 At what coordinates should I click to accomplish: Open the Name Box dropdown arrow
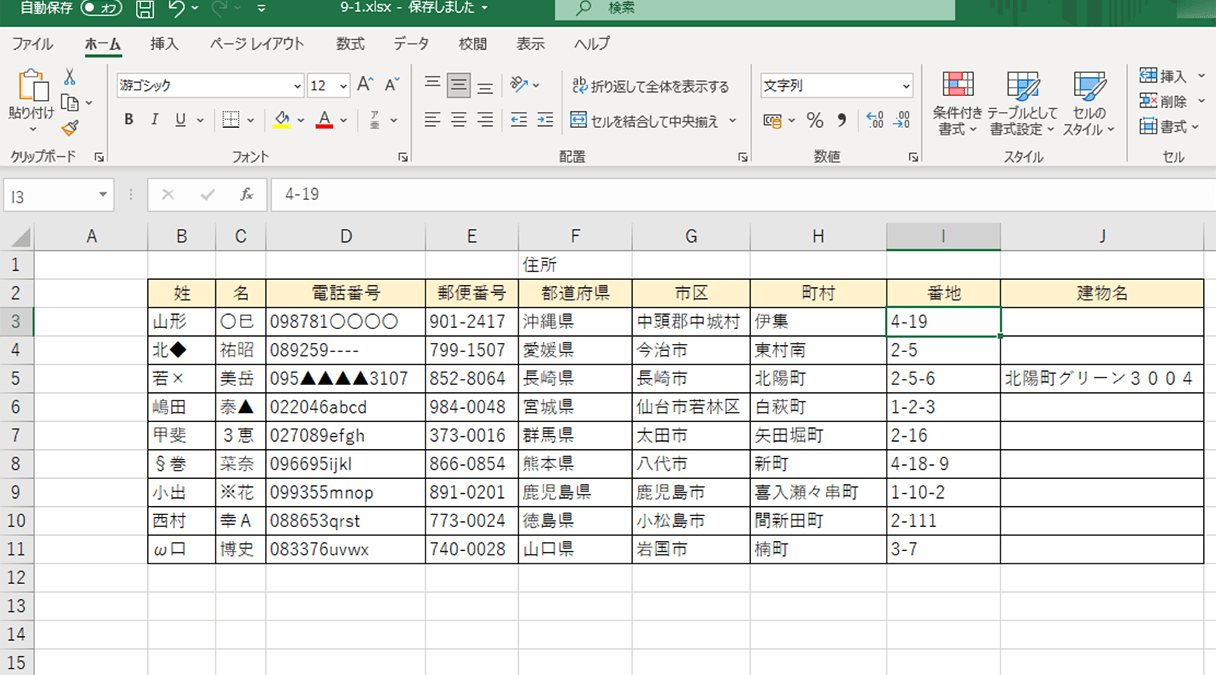point(103,195)
